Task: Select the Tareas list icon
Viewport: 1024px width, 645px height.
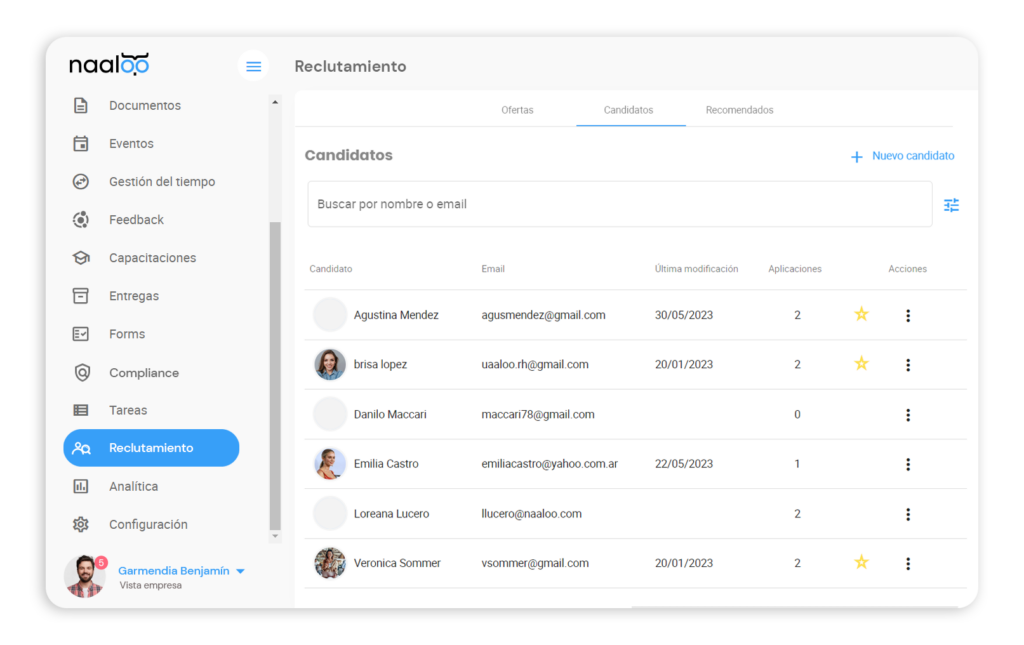Action: coord(80,410)
